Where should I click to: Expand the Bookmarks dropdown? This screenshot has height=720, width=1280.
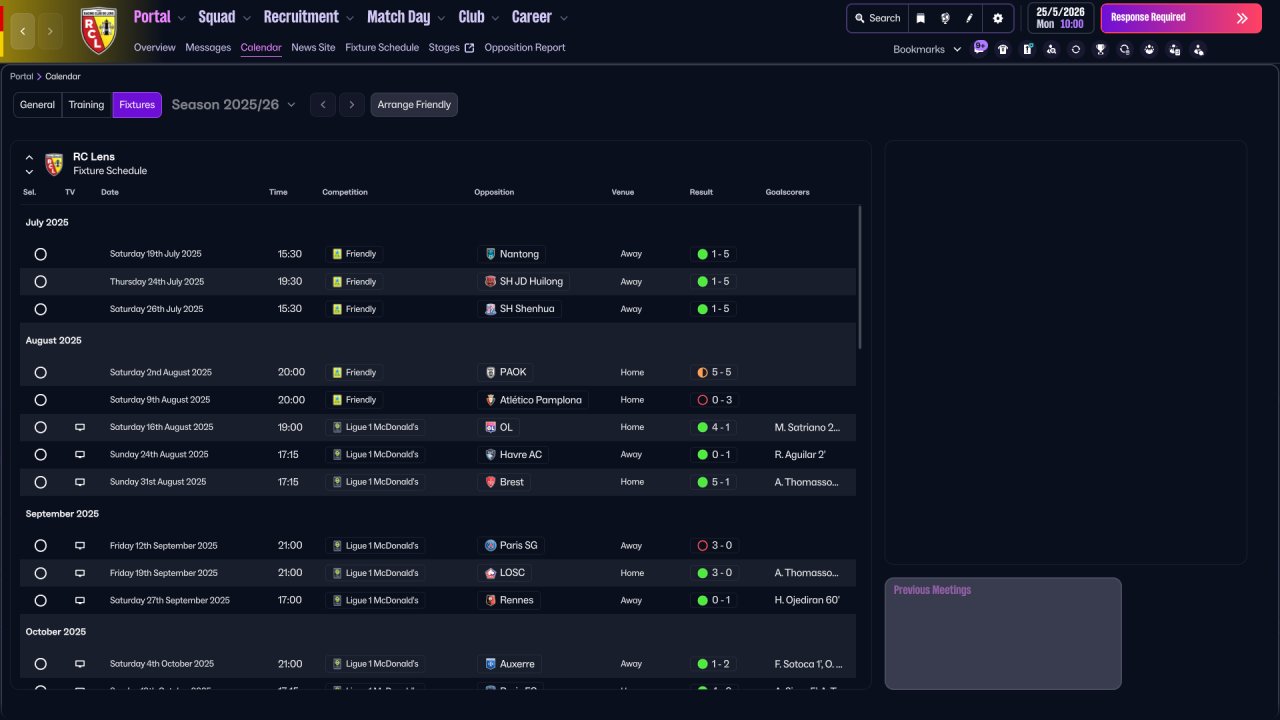click(x=927, y=49)
